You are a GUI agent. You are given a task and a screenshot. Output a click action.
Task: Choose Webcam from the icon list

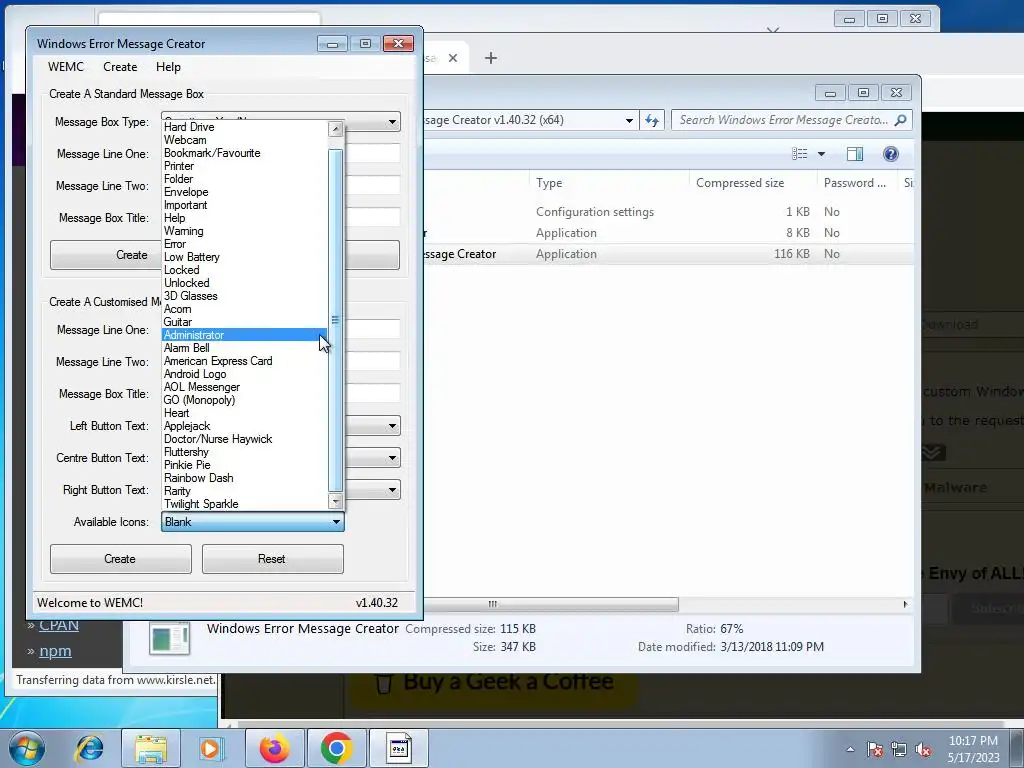(244, 140)
